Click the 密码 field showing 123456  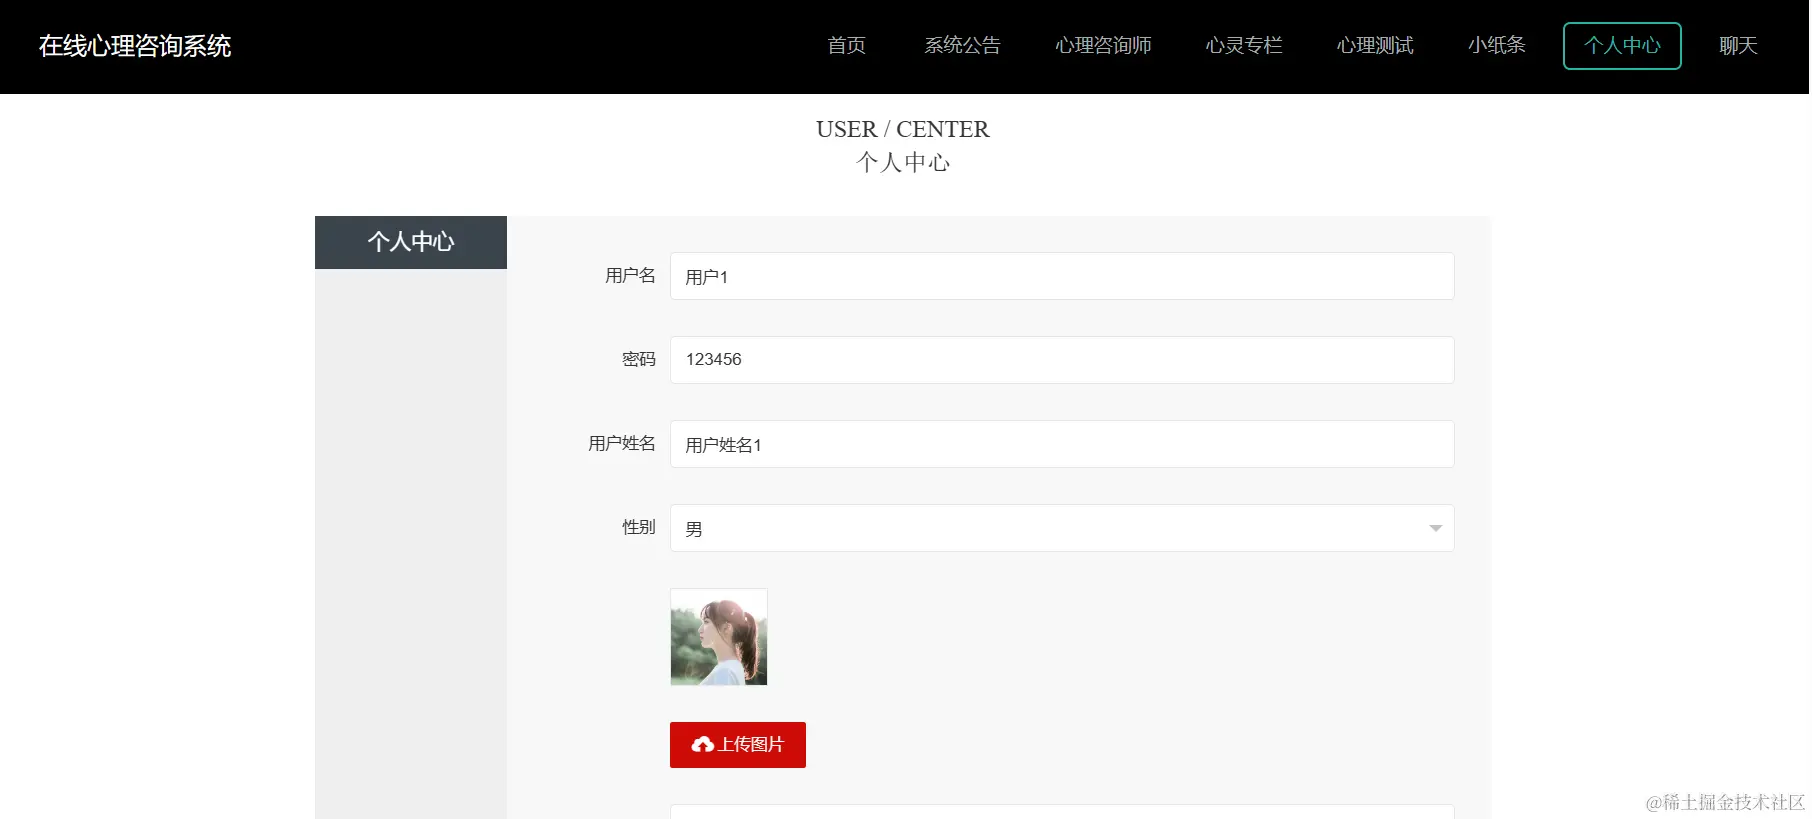[x=1062, y=360]
